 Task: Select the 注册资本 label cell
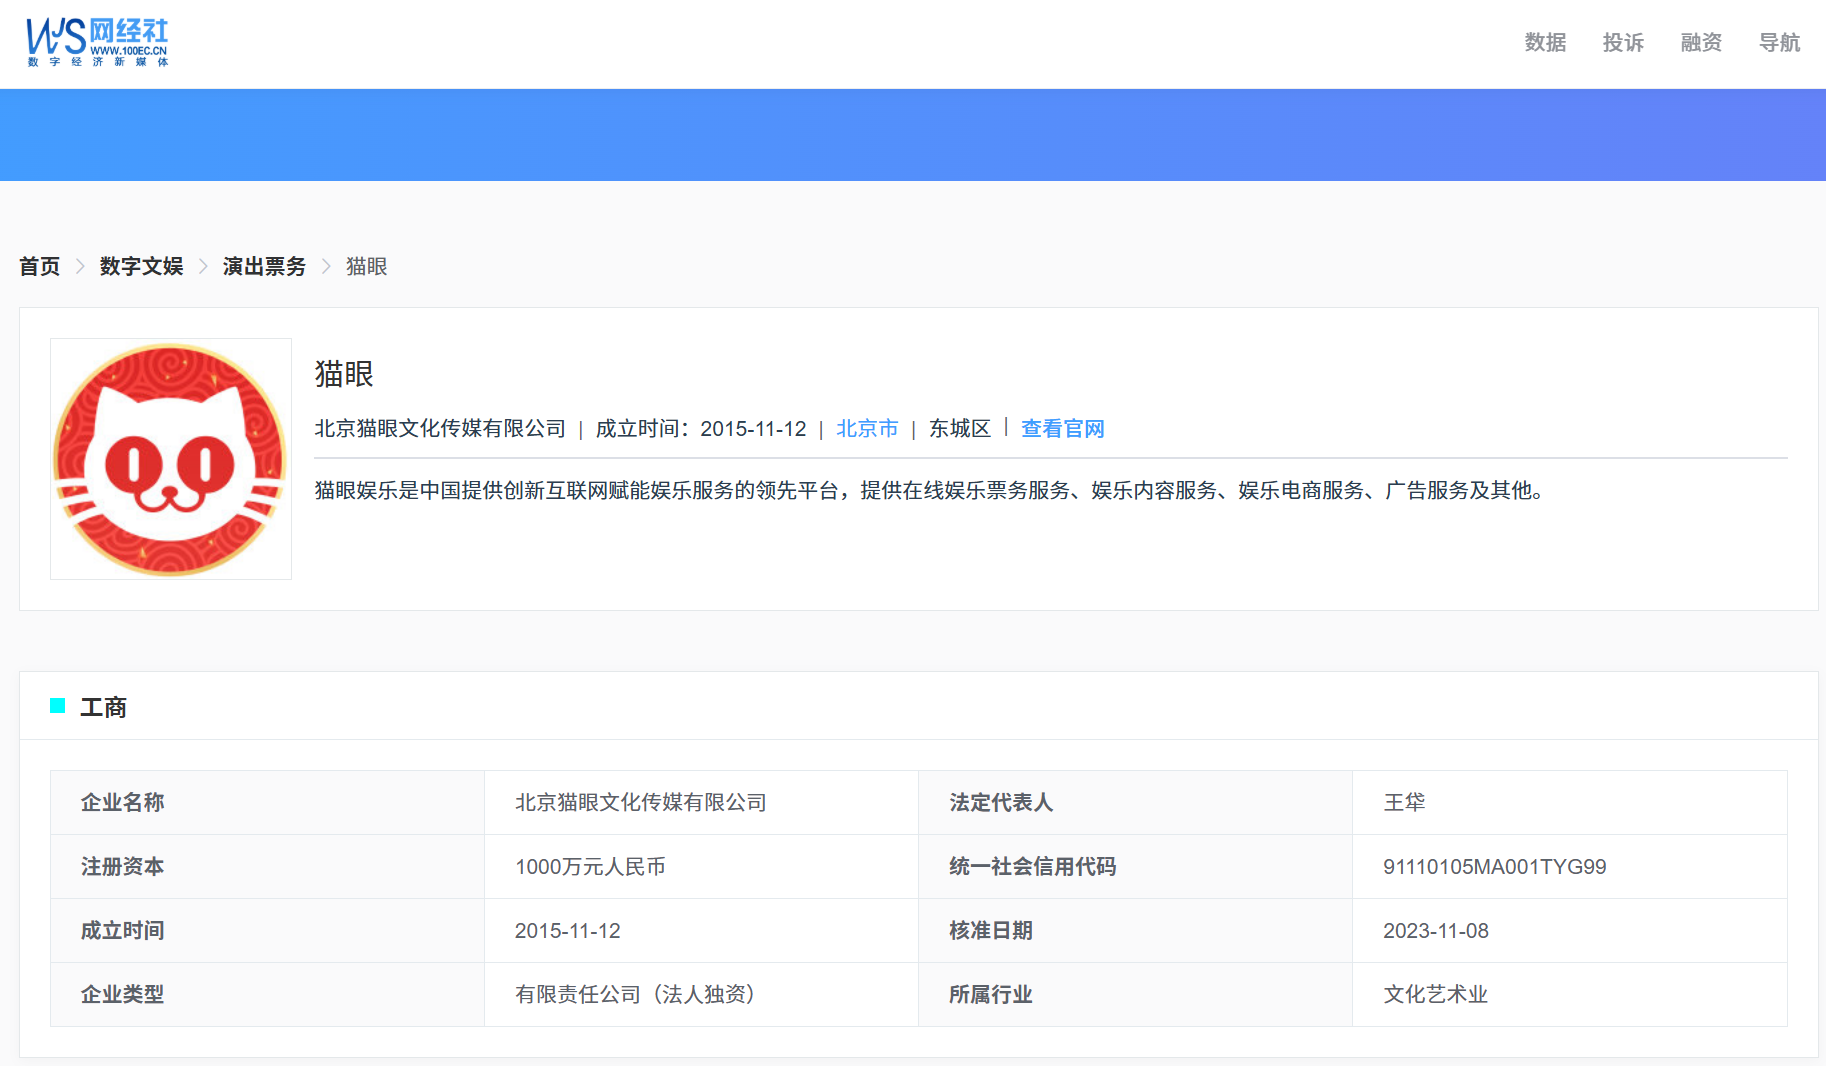click(x=267, y=866)
